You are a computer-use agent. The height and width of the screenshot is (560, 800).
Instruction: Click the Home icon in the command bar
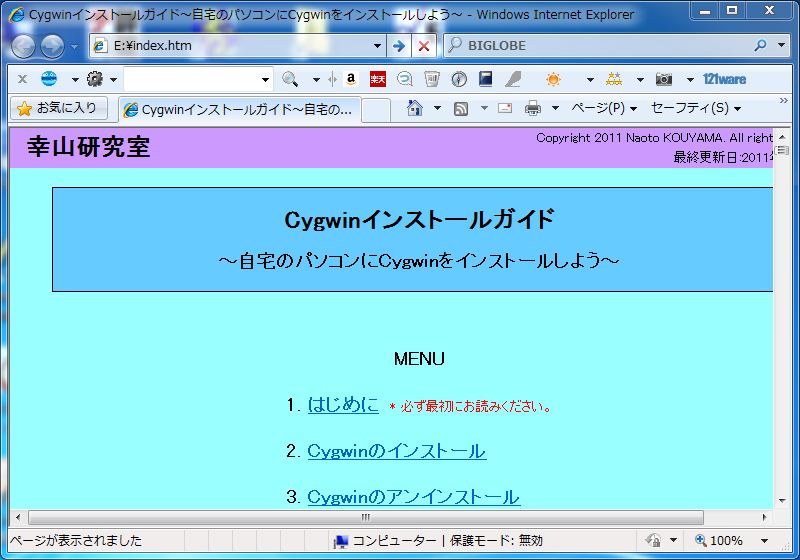pos(415,108)
